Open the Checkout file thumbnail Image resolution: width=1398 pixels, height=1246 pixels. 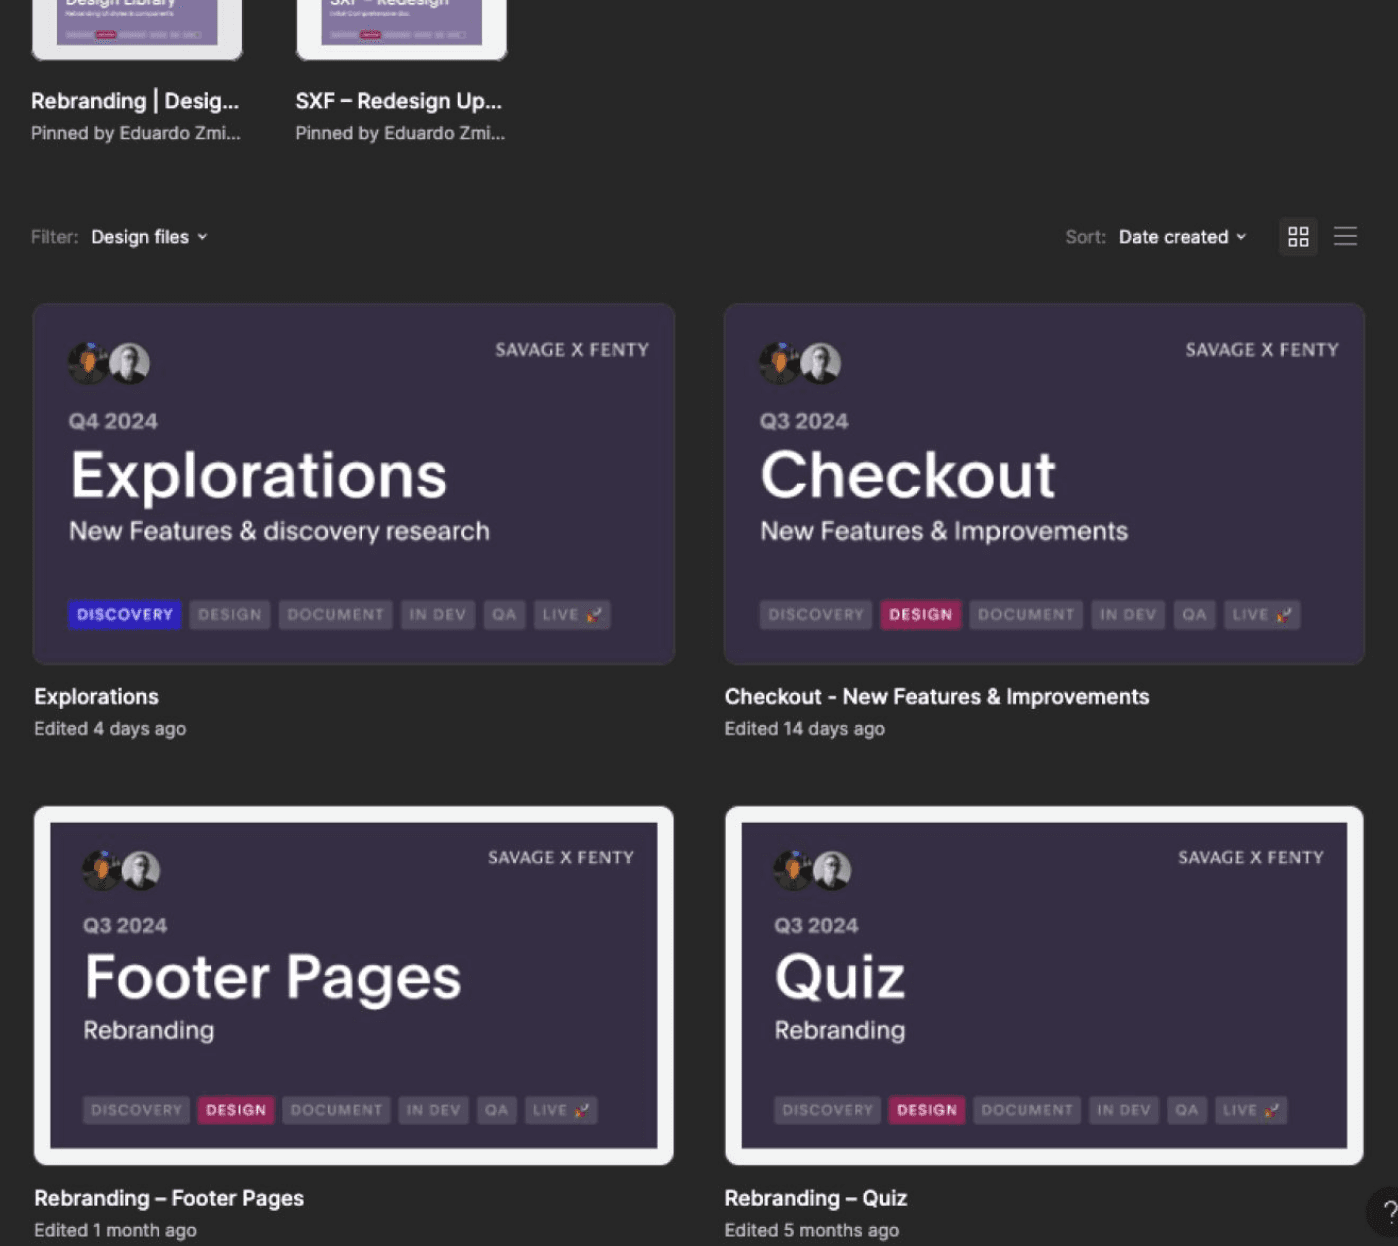pyautogui.click(x=1044, y=484)
